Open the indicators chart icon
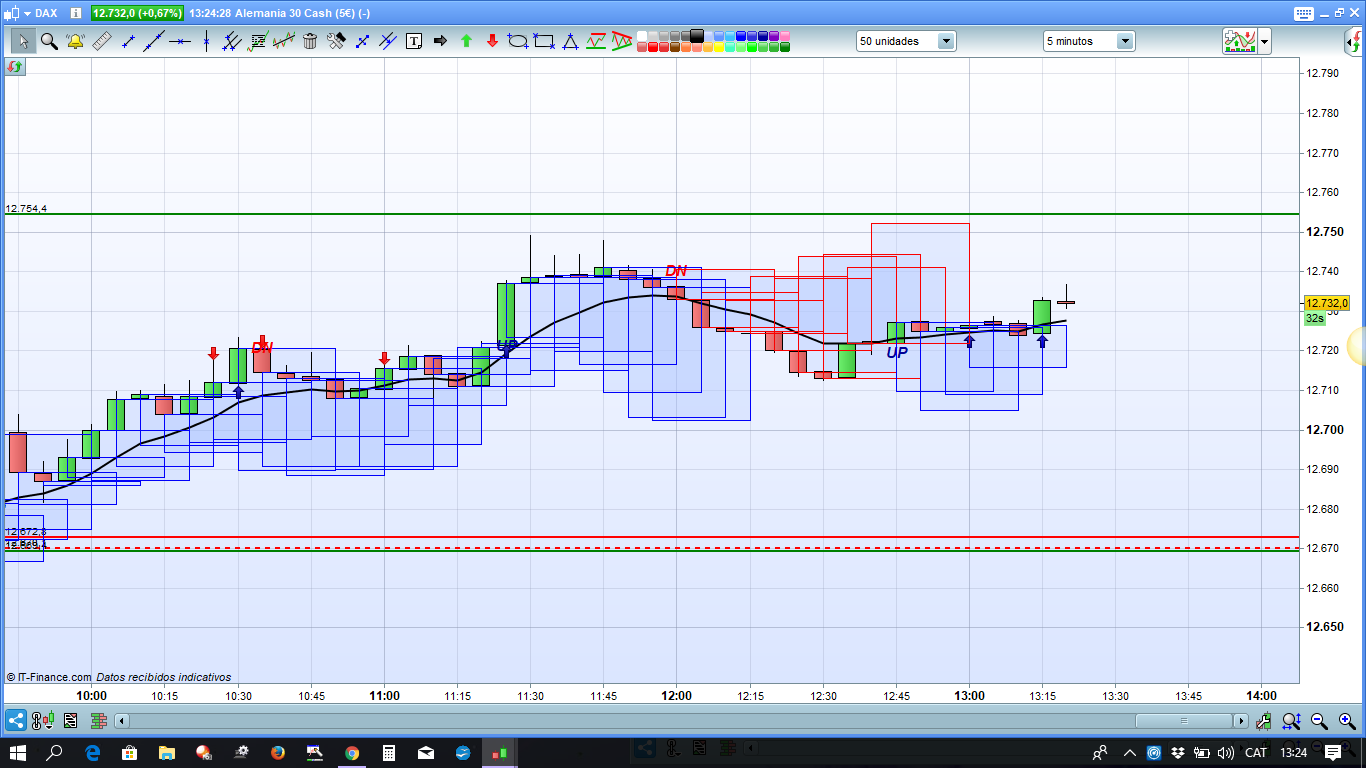This screenshot has width=1366, height=768. click(x=1240, y=41)
